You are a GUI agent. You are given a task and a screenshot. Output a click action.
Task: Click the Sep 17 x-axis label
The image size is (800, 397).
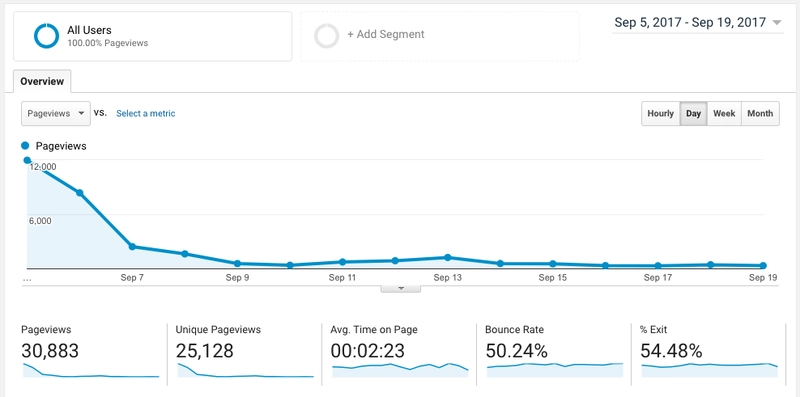point(658,278)
